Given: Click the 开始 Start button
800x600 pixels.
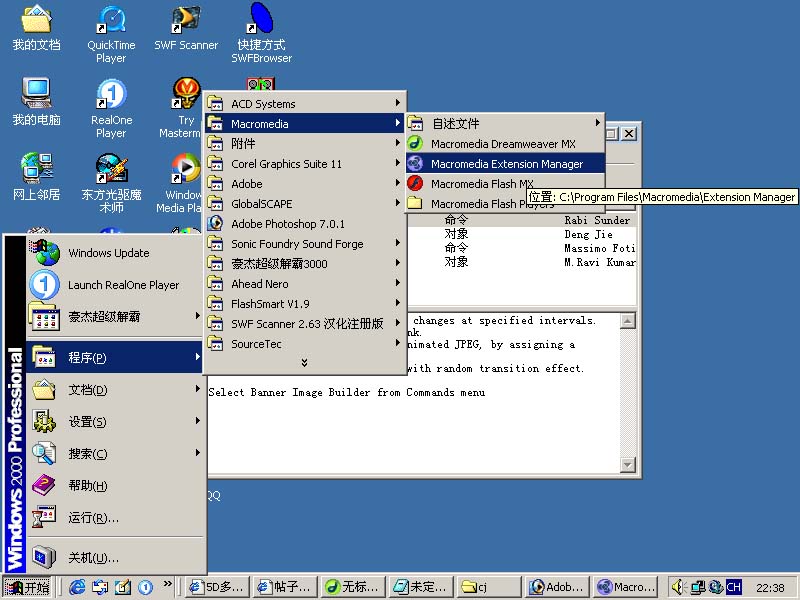Looking at the screenshot, I should coord(27,587).
